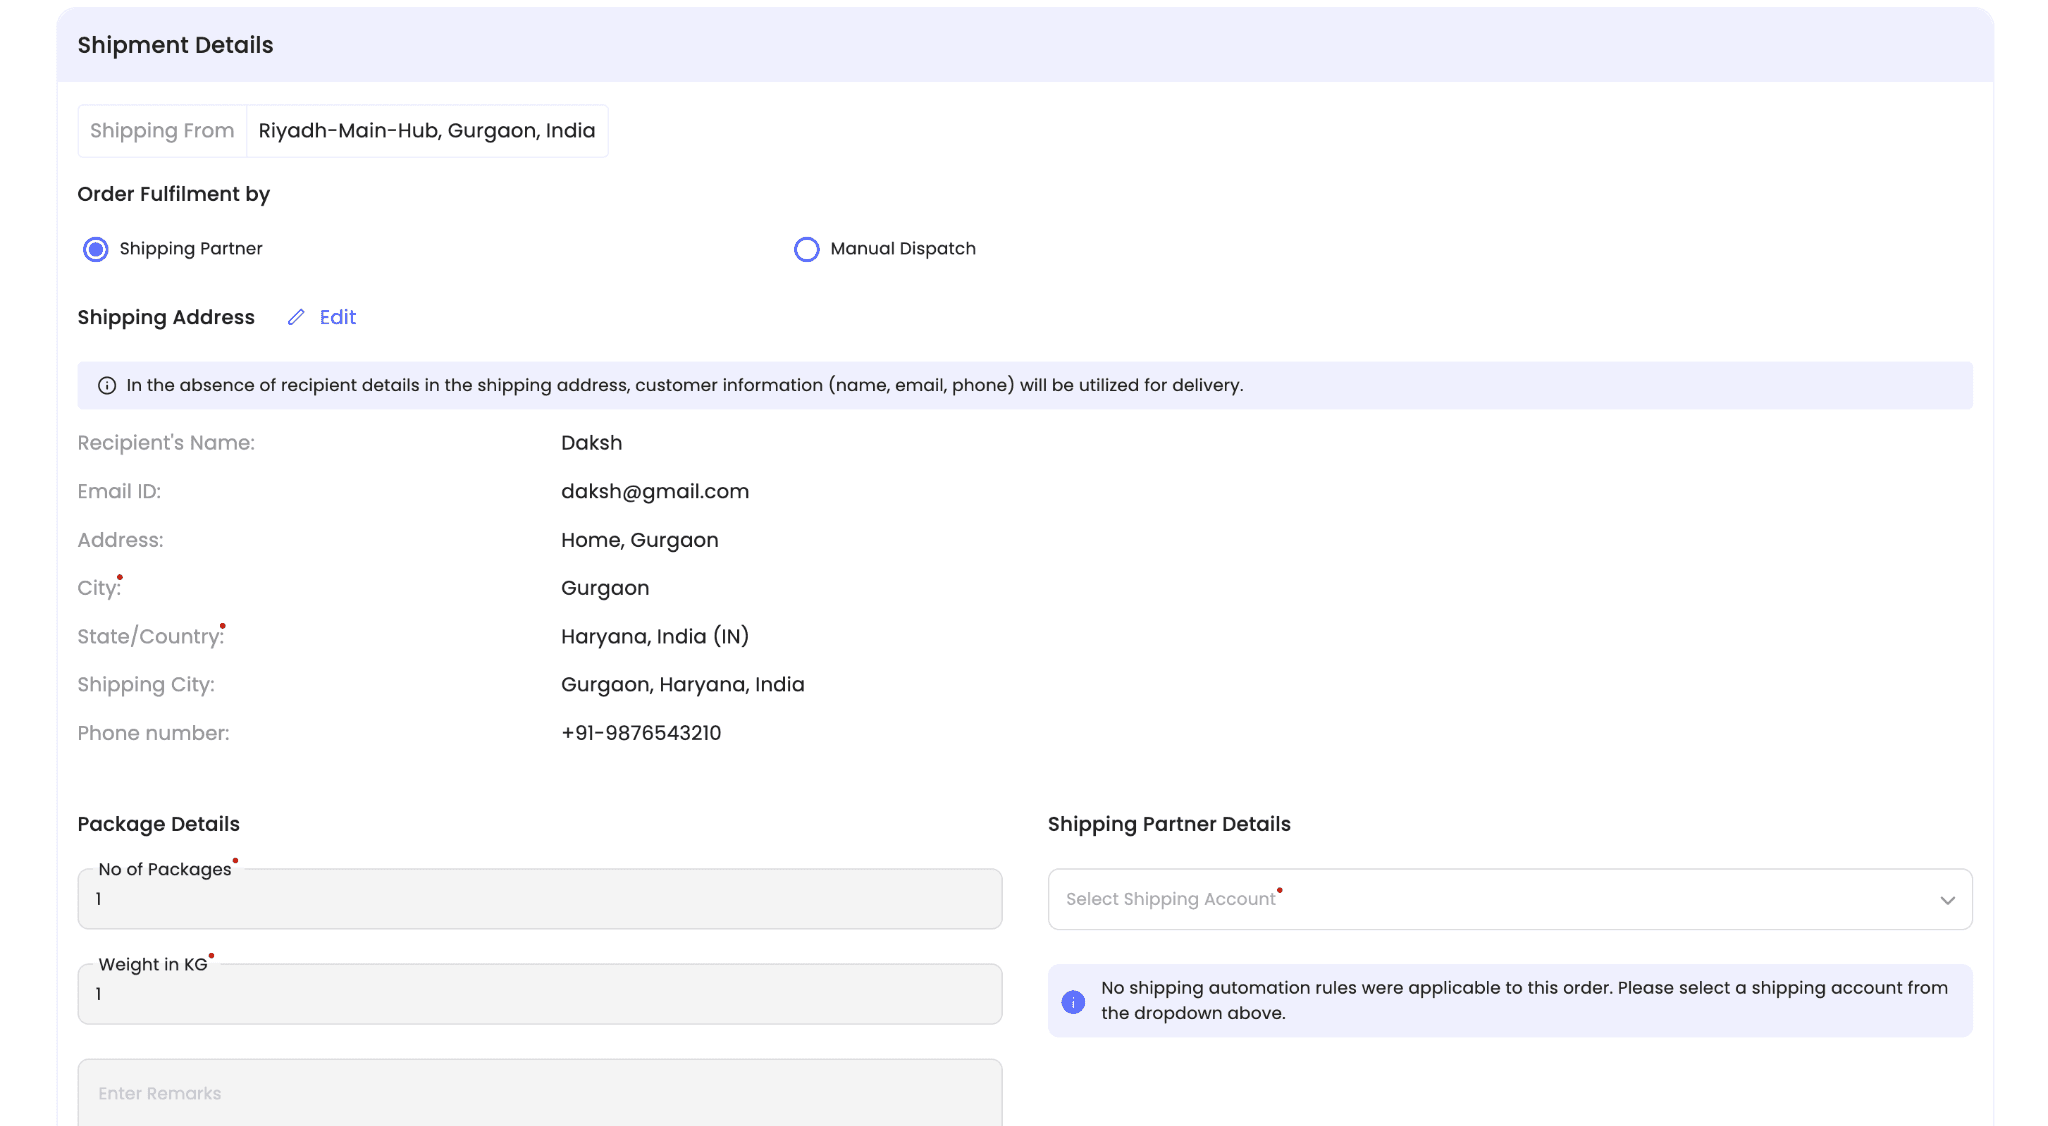Click the Weight in KG field
The width and height of the screenshot is (2048, 1126).
[x=540, y=994]
